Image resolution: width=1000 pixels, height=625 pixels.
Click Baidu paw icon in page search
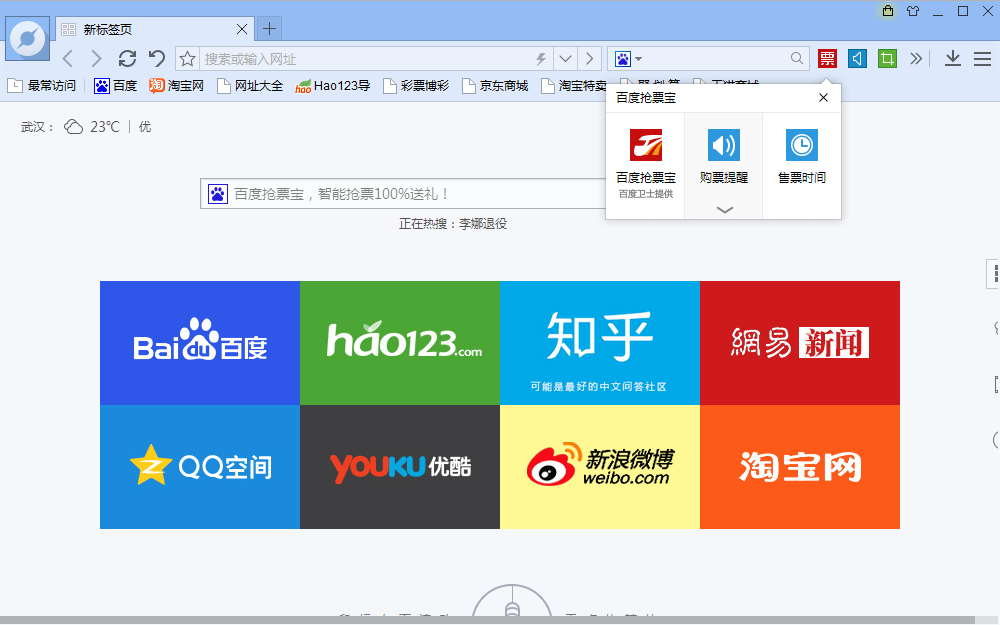217,193
